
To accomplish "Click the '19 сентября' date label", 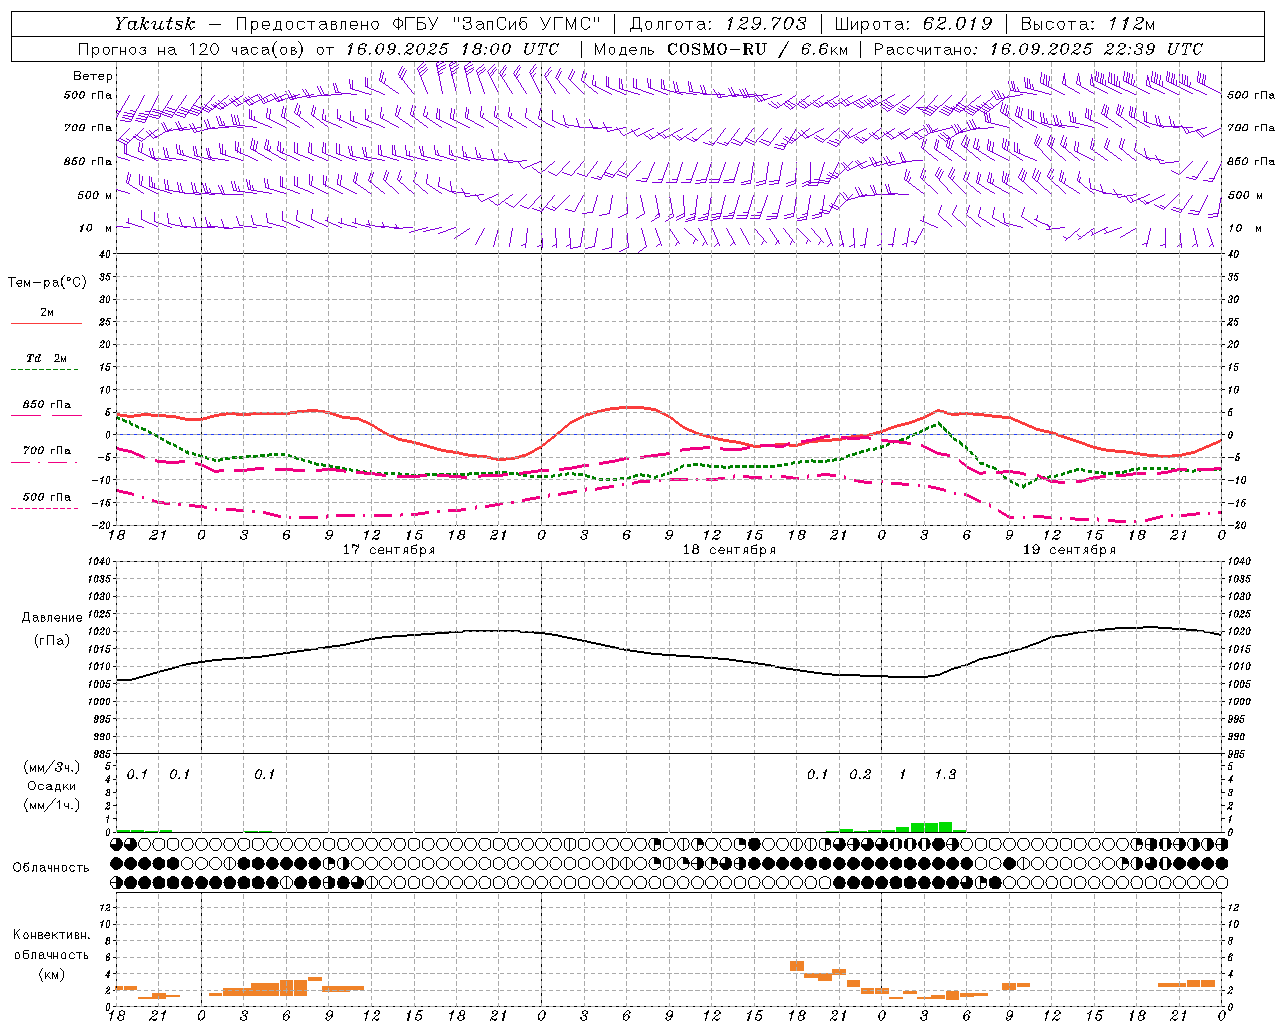I will [x=1069, y=550].
